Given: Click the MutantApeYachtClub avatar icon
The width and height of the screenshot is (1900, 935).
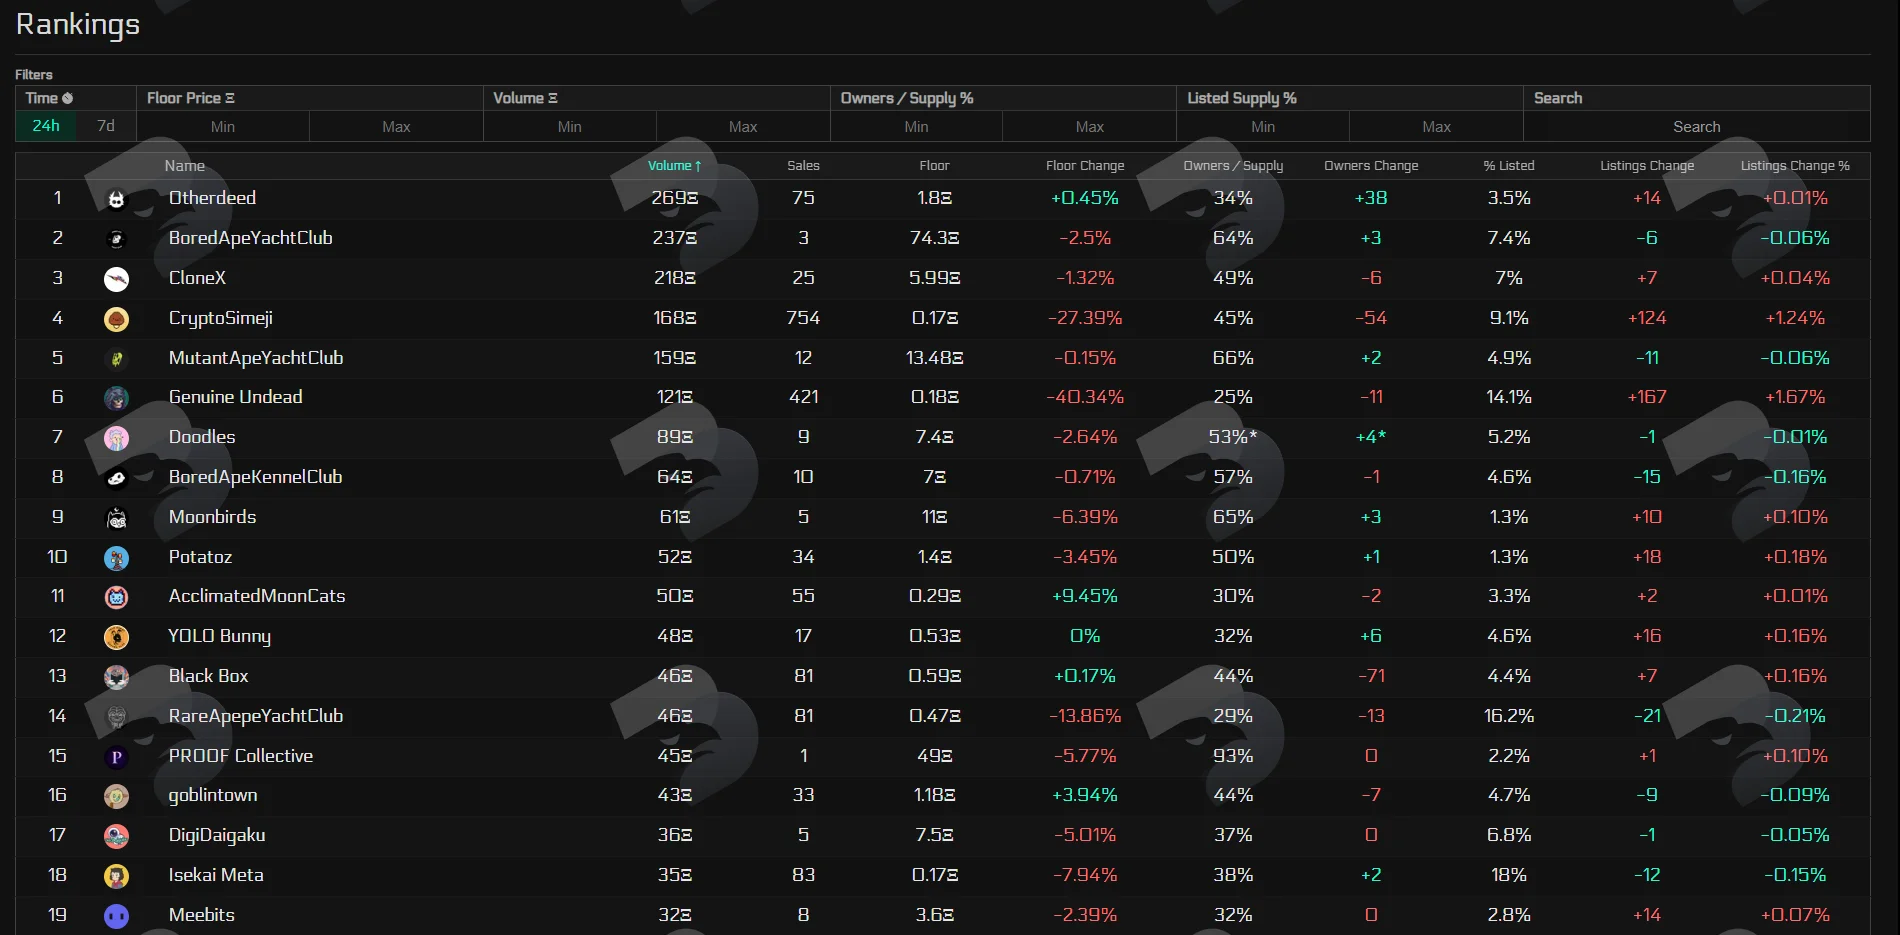Looking at the screenshot, I should [x=117, y=359].
